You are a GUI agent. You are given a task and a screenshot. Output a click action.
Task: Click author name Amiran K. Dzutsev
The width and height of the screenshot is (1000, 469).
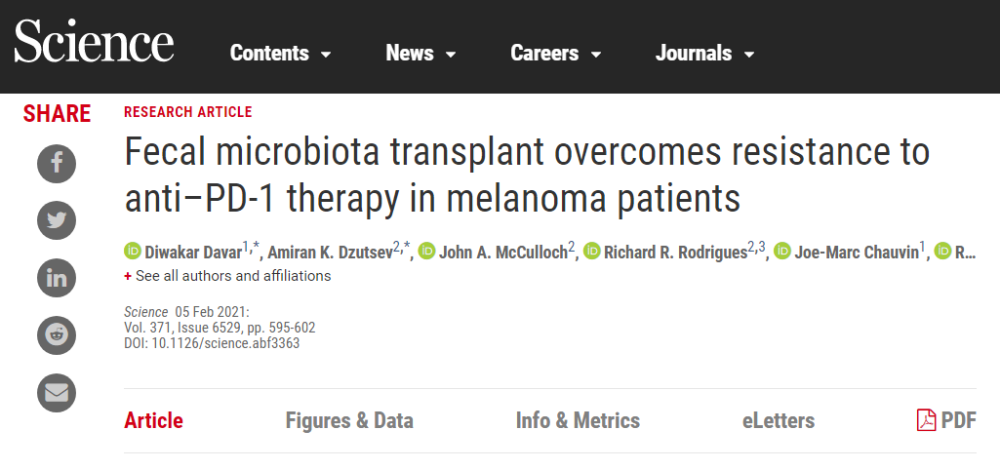coord(328,251)
